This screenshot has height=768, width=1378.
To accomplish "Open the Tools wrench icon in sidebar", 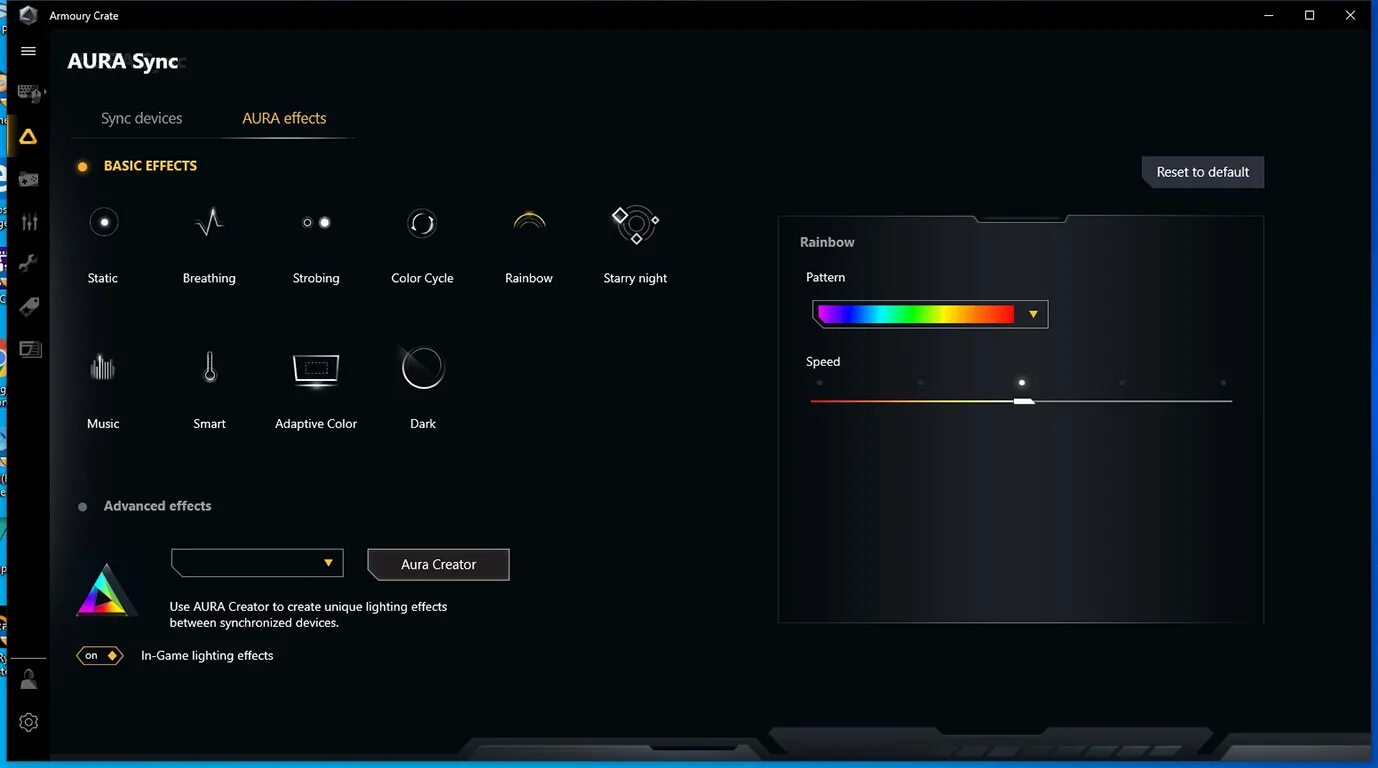I will [28, 264].
